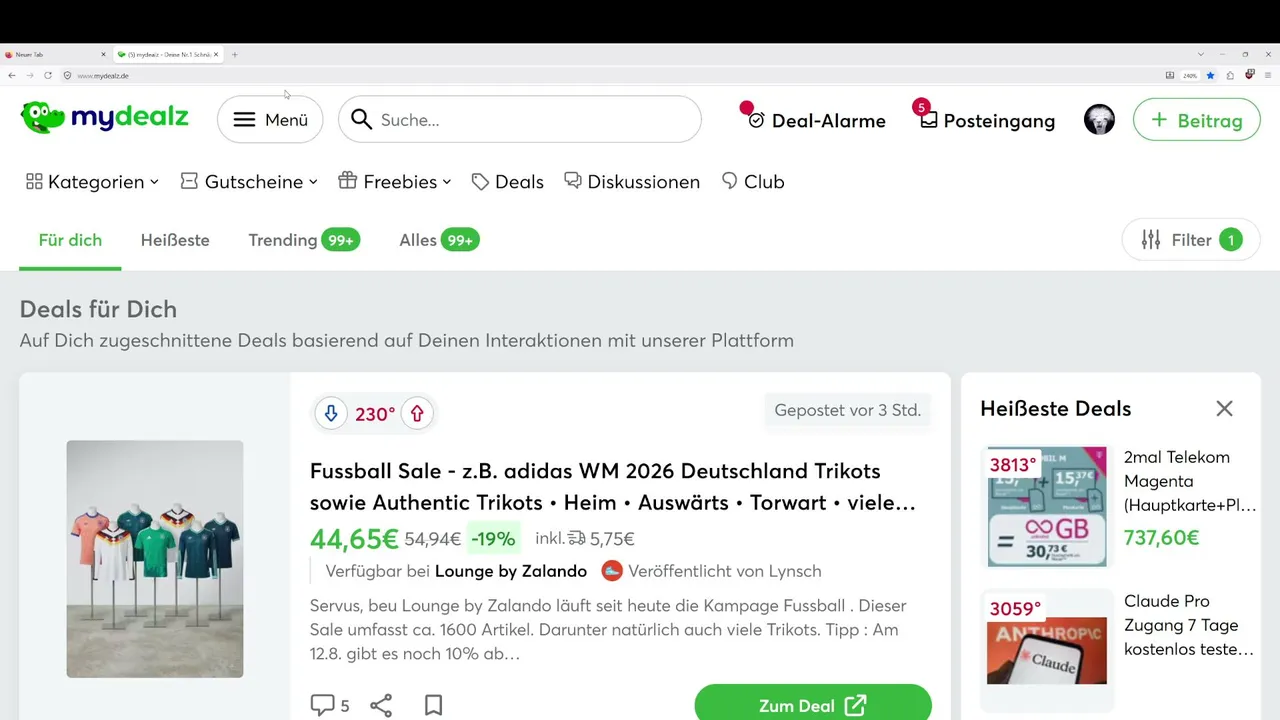Image resolution: width=1280 pixels, height=720 pixels.
Task: Vote the Fussball Sale deal cold
Action: pyautogui.click(x=330, y=413)
